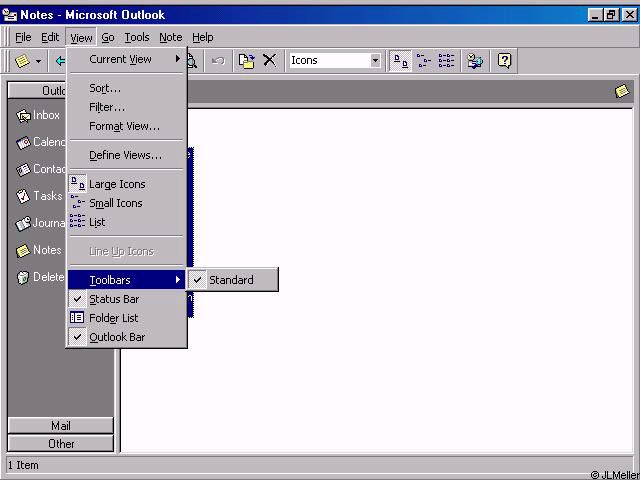Viewport: 640px width, 480px height.
Task: Click the Move to Folder icon
Action: pyautogui.click(x=247, y=61)
